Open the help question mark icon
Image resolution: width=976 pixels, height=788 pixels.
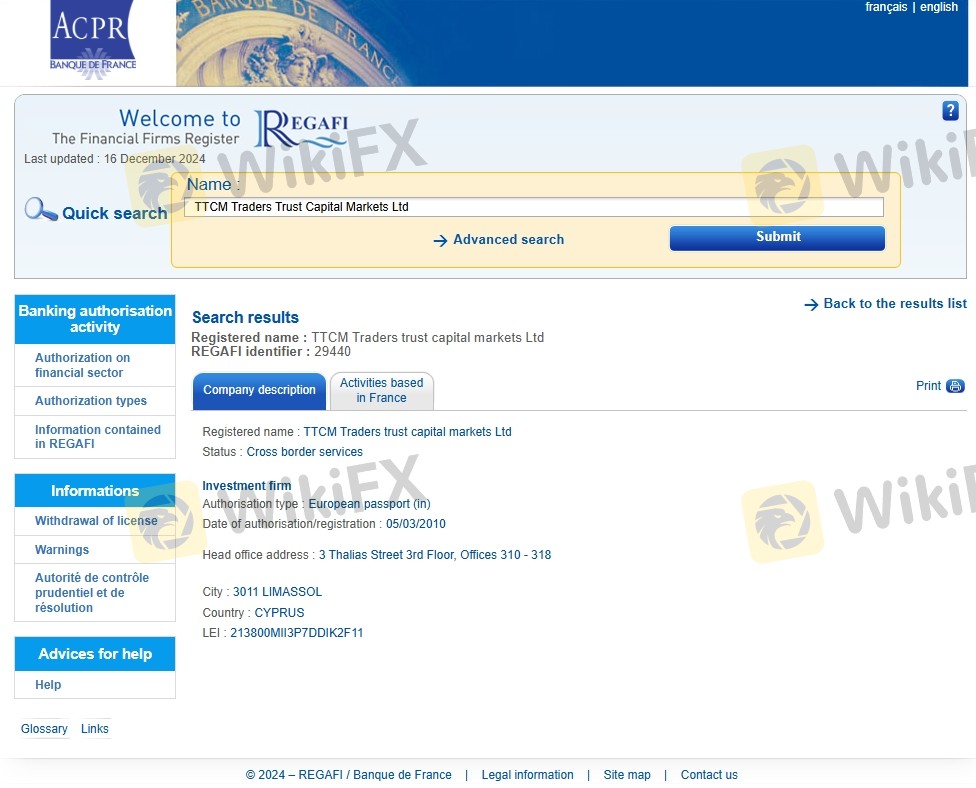coord(950,111)
